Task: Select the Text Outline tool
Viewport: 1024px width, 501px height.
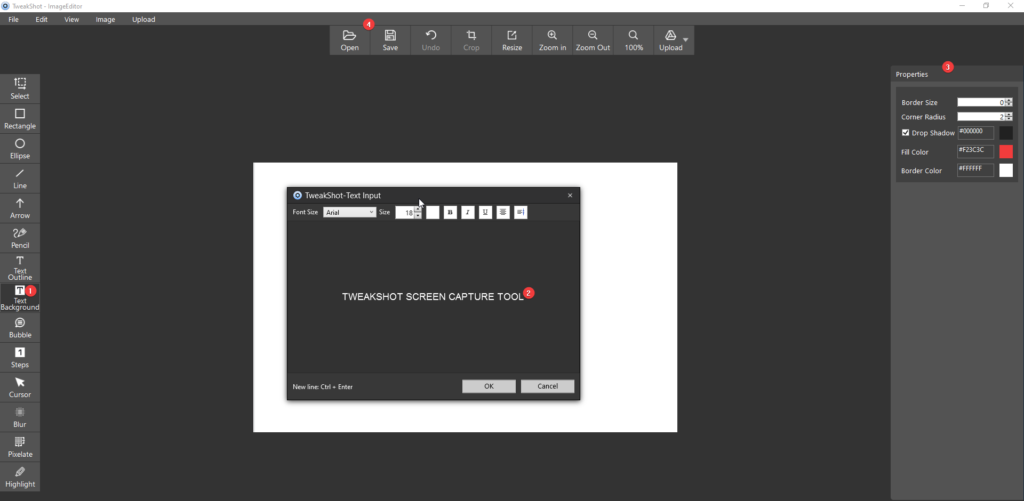Action: (x=20, y=268)
